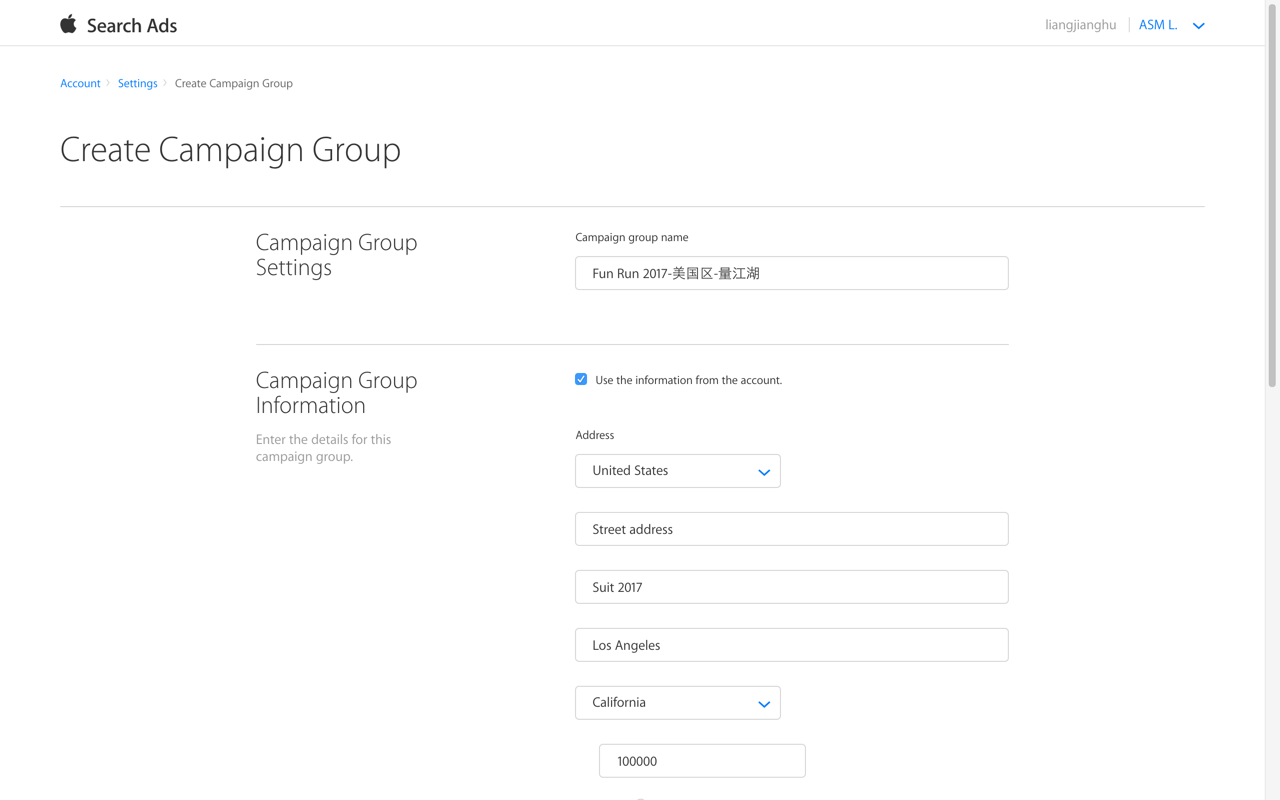Click the 100000 postal code field

(x=702, y=761)
